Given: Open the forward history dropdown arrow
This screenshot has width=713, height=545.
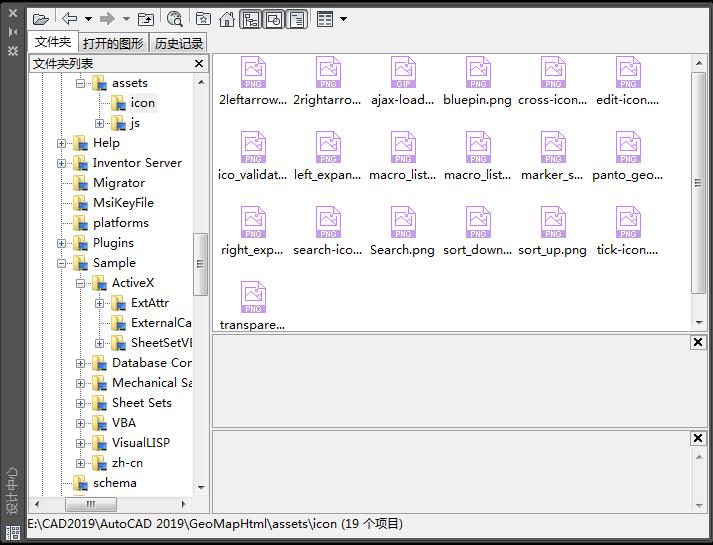Looking at the screenshot, I should [x=126, y=19].
